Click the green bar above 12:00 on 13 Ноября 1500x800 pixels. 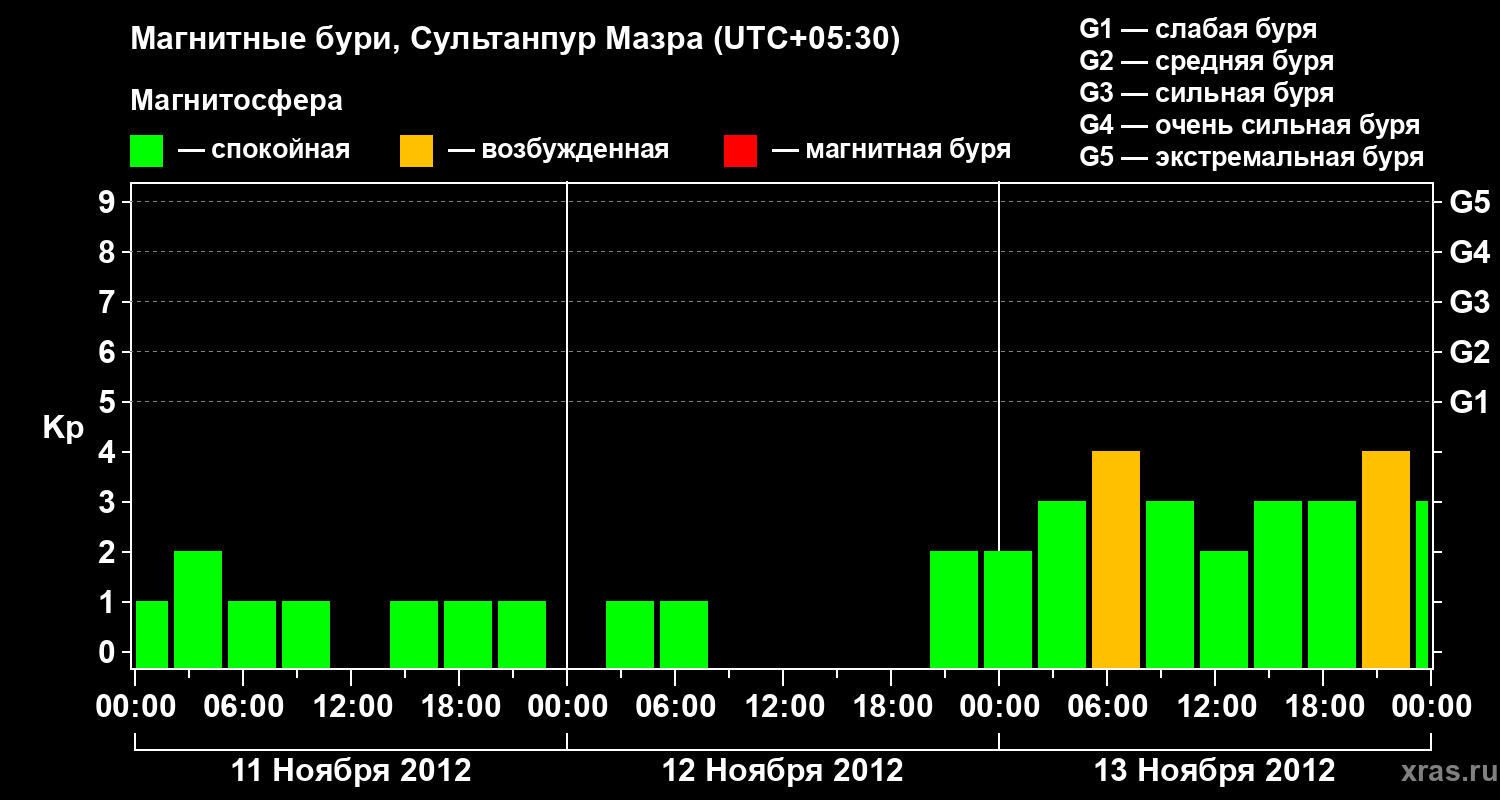coord(1224,609)
